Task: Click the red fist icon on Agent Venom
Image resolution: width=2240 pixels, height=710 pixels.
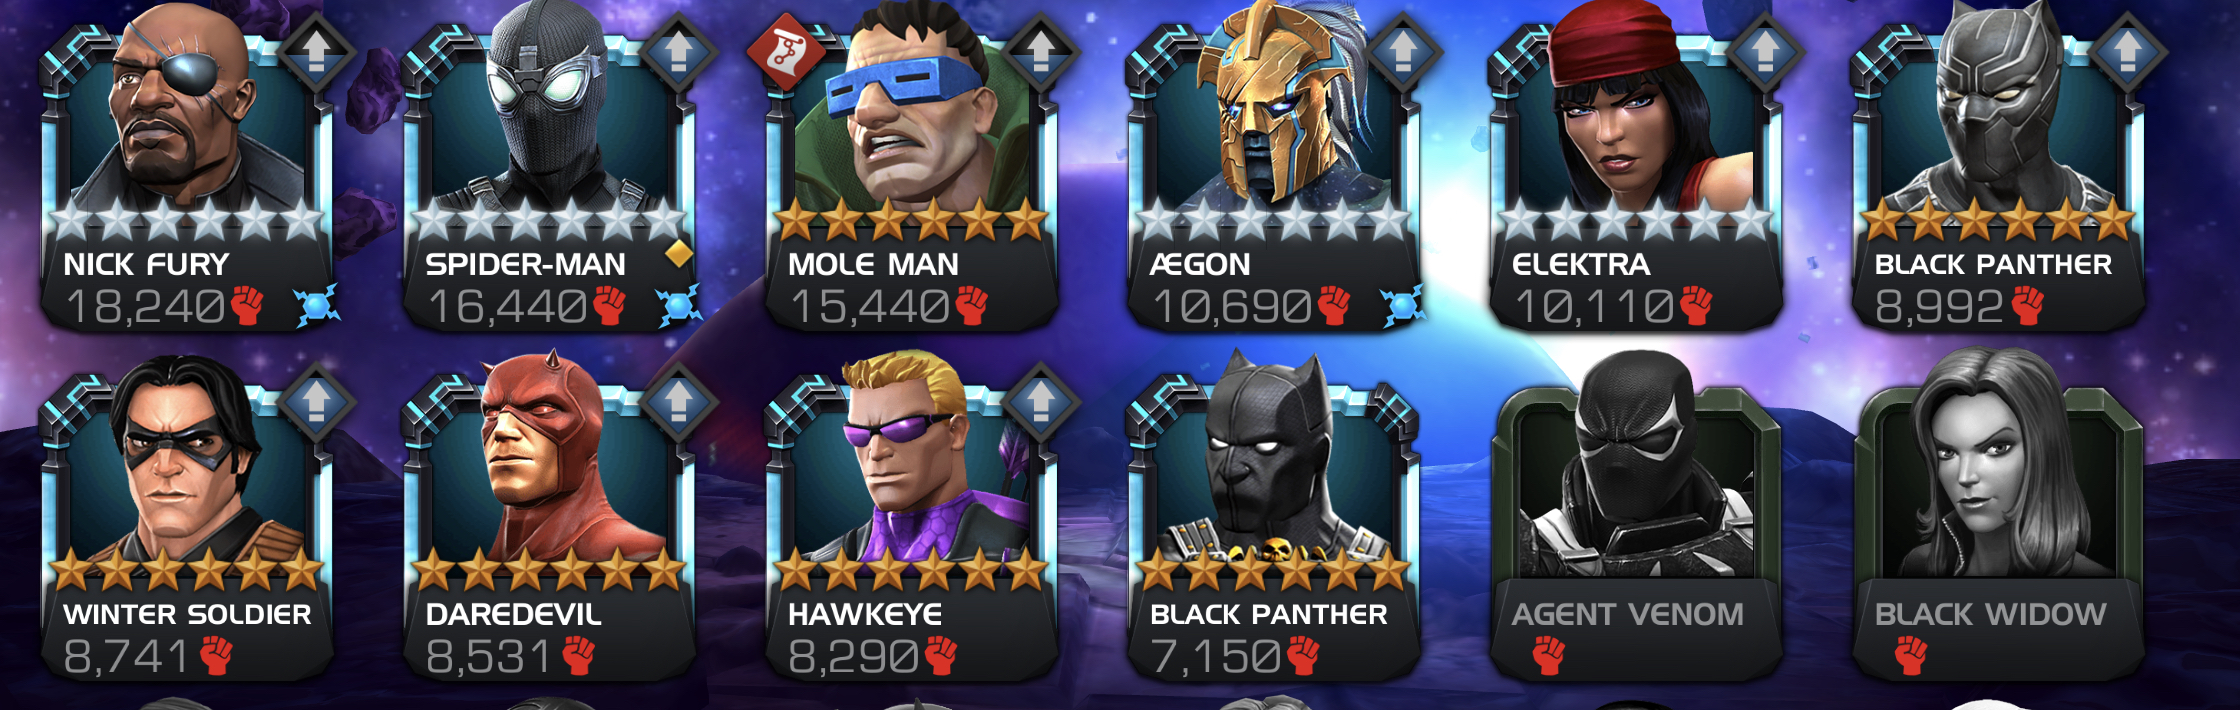Action: point(1548,655)
